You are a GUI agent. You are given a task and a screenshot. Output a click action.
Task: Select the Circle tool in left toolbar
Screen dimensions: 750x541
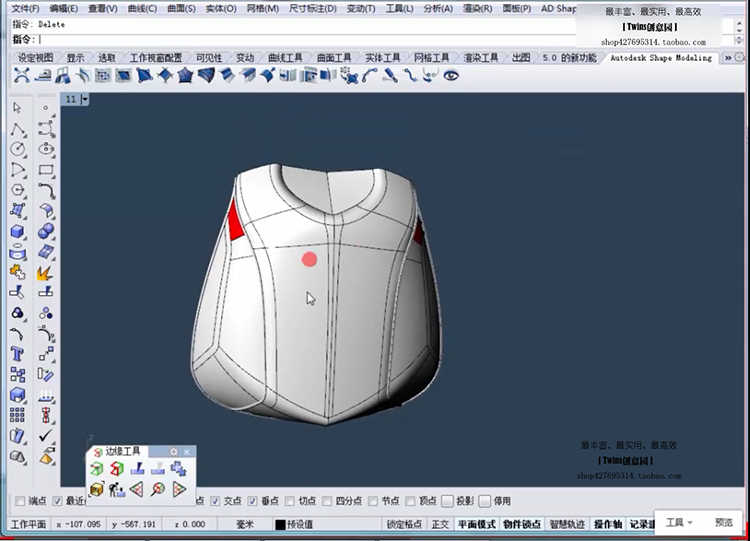pyautogui.click(x=18, y=149)
